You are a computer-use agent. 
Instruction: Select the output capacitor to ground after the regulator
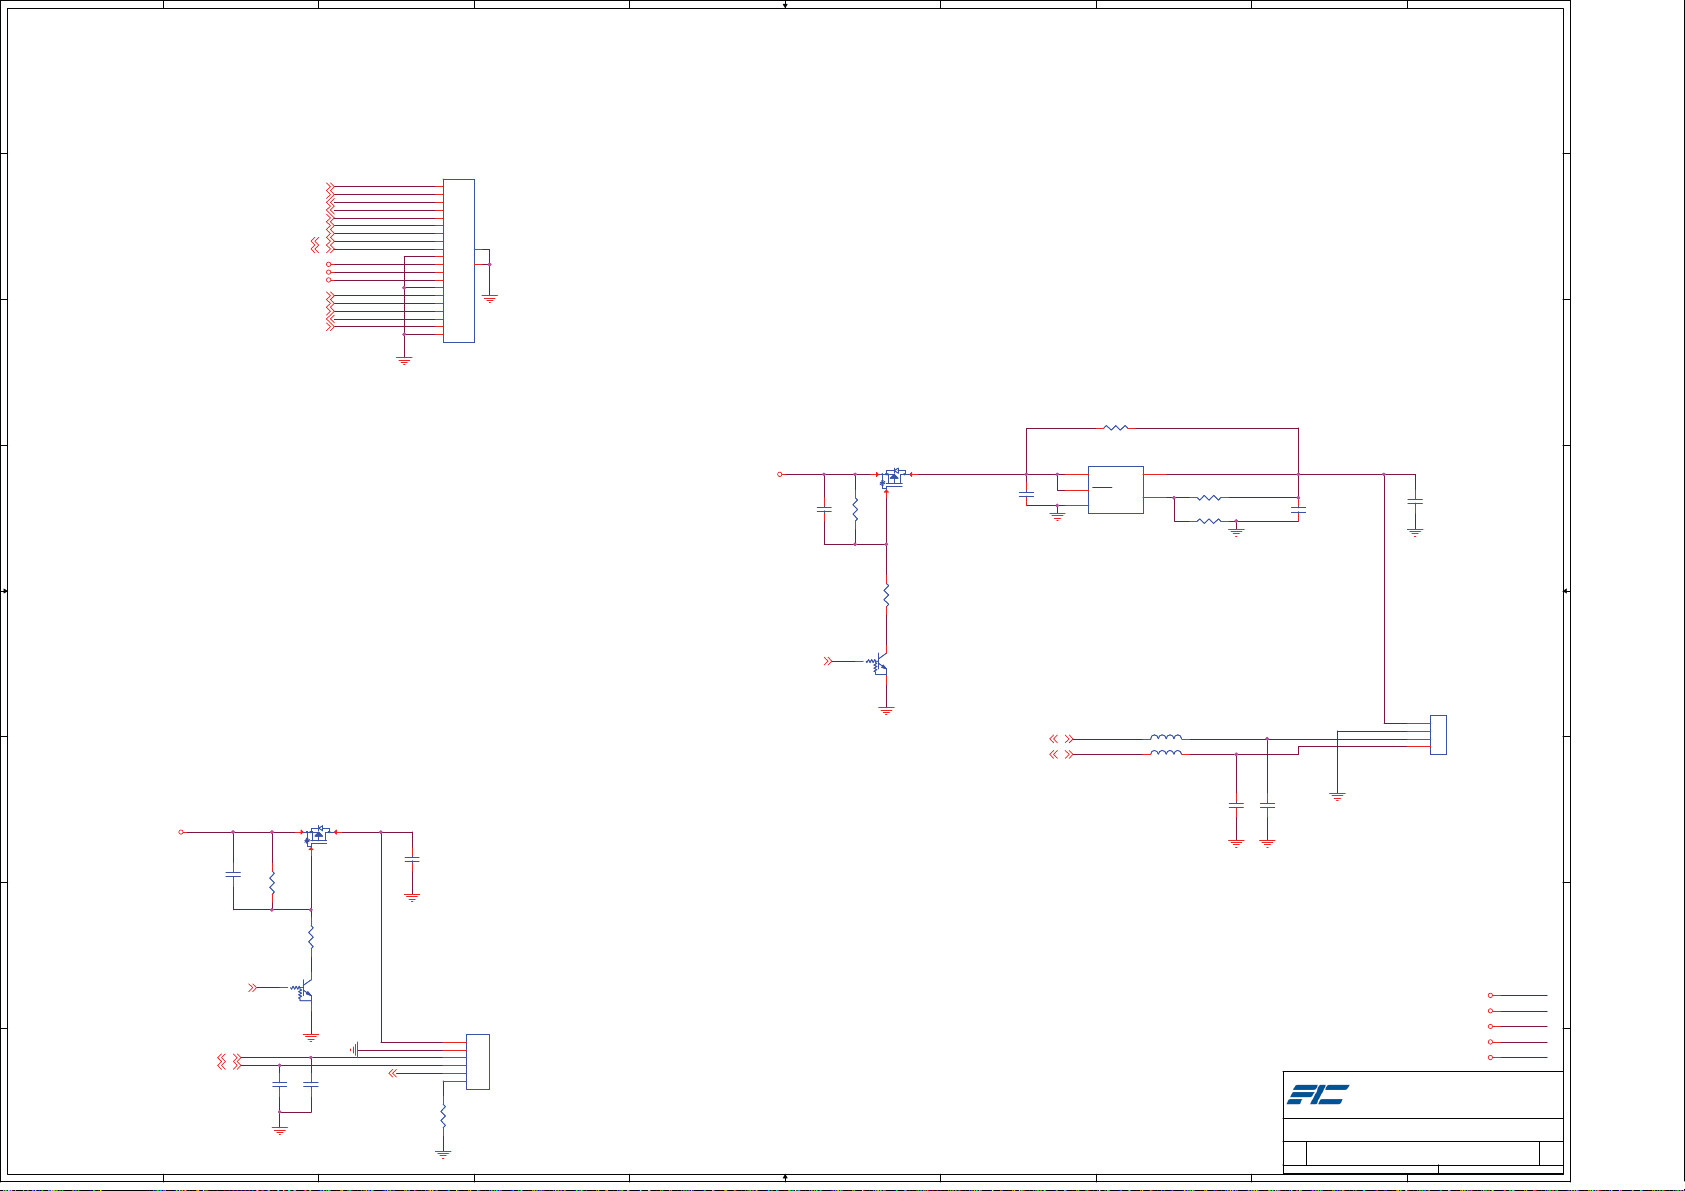click(1415, 501)
